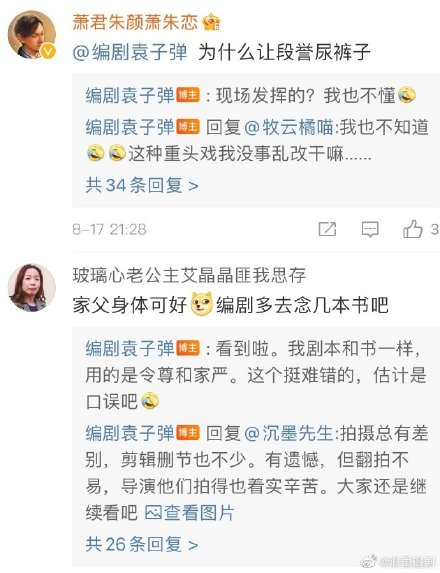Tap the Weibo watermark logo at bottom
The image size is (440, 573).
pos(369,561)
